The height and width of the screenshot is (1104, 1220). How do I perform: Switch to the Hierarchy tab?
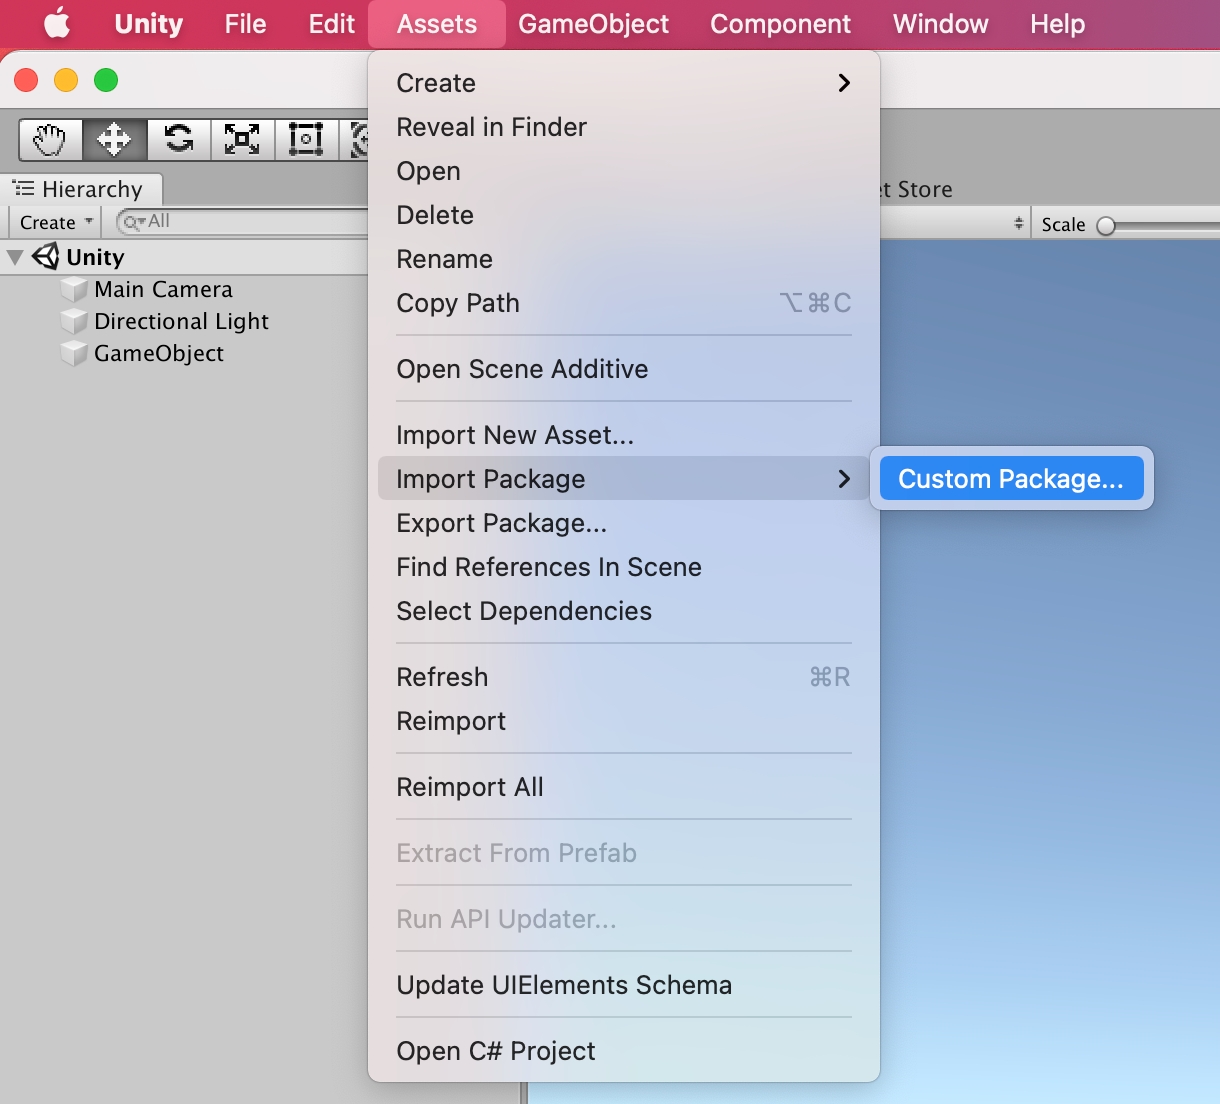81,189
